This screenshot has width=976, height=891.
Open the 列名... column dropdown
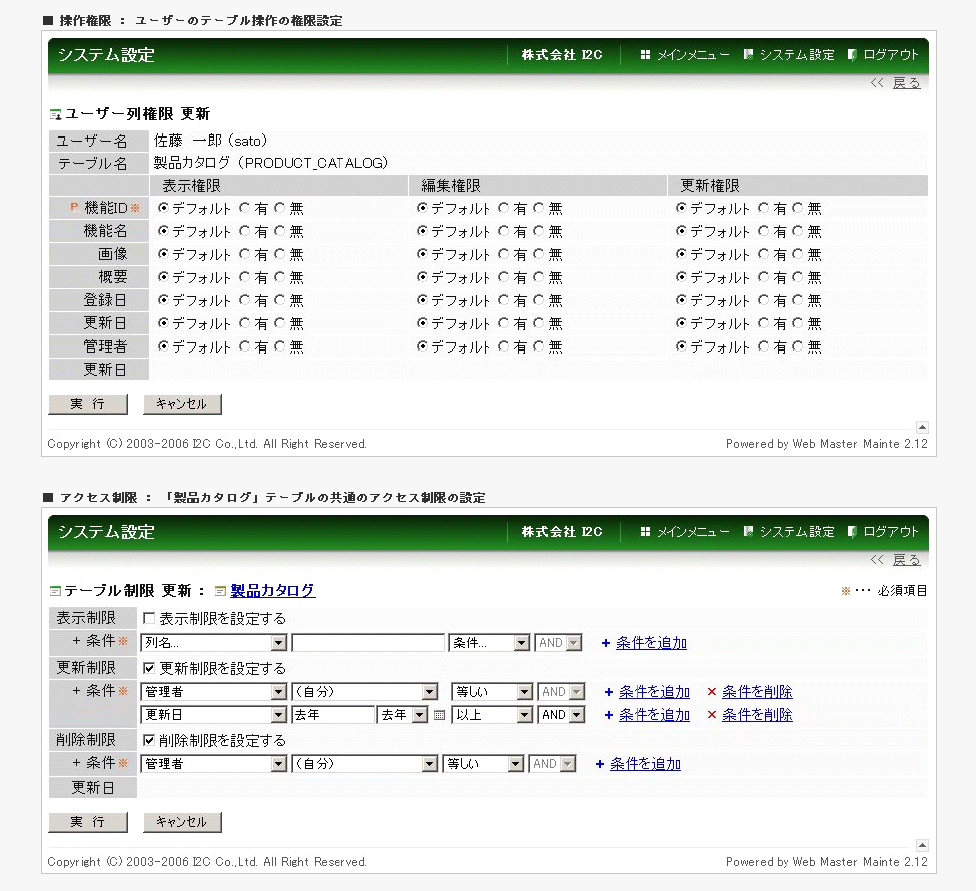[214, 643]
